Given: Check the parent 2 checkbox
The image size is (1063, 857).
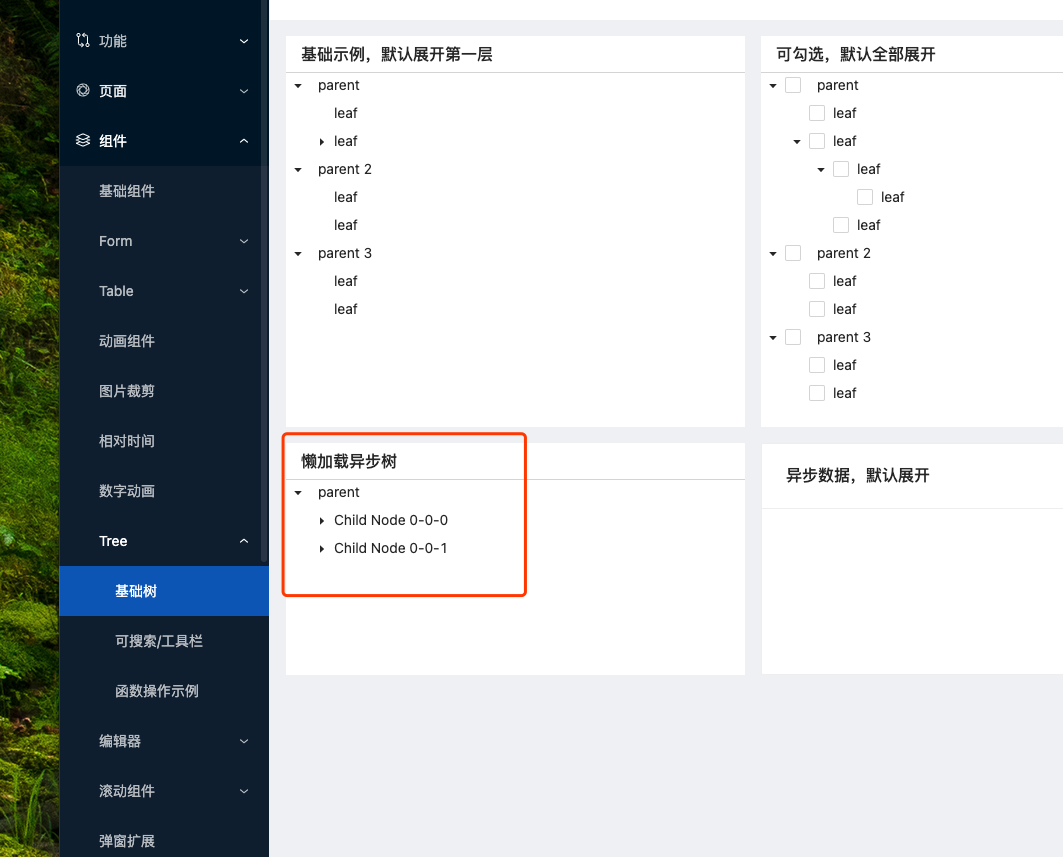Looking at the screenshot, I should [x=793, y=253].
